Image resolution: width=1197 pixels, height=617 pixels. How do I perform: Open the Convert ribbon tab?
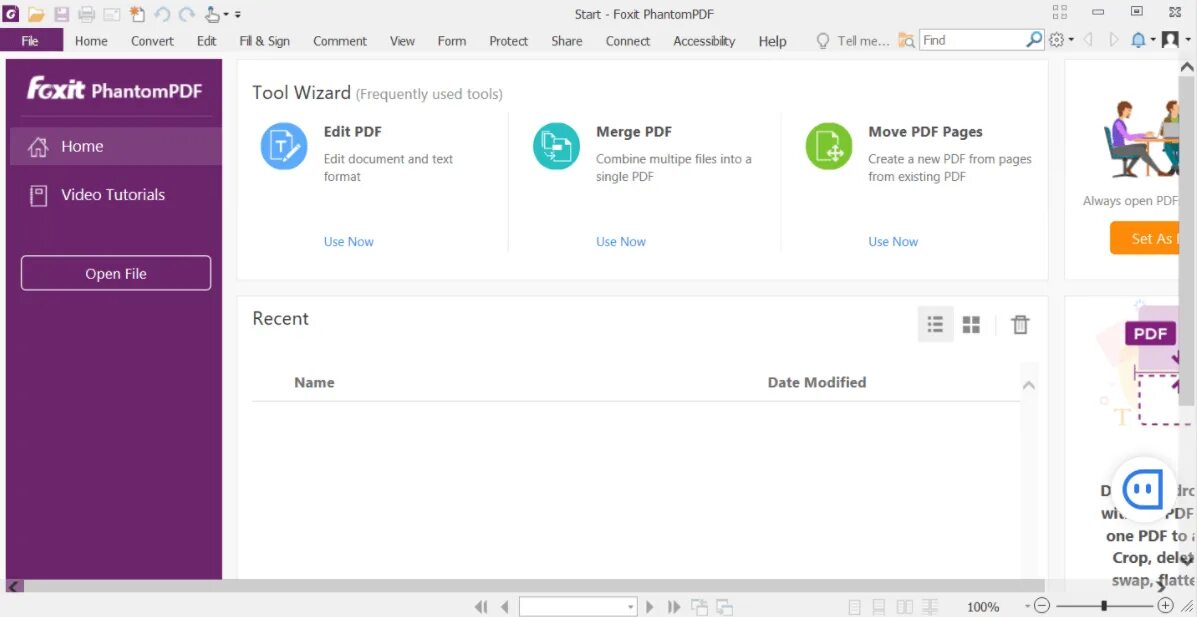click(x=152, y=40)
